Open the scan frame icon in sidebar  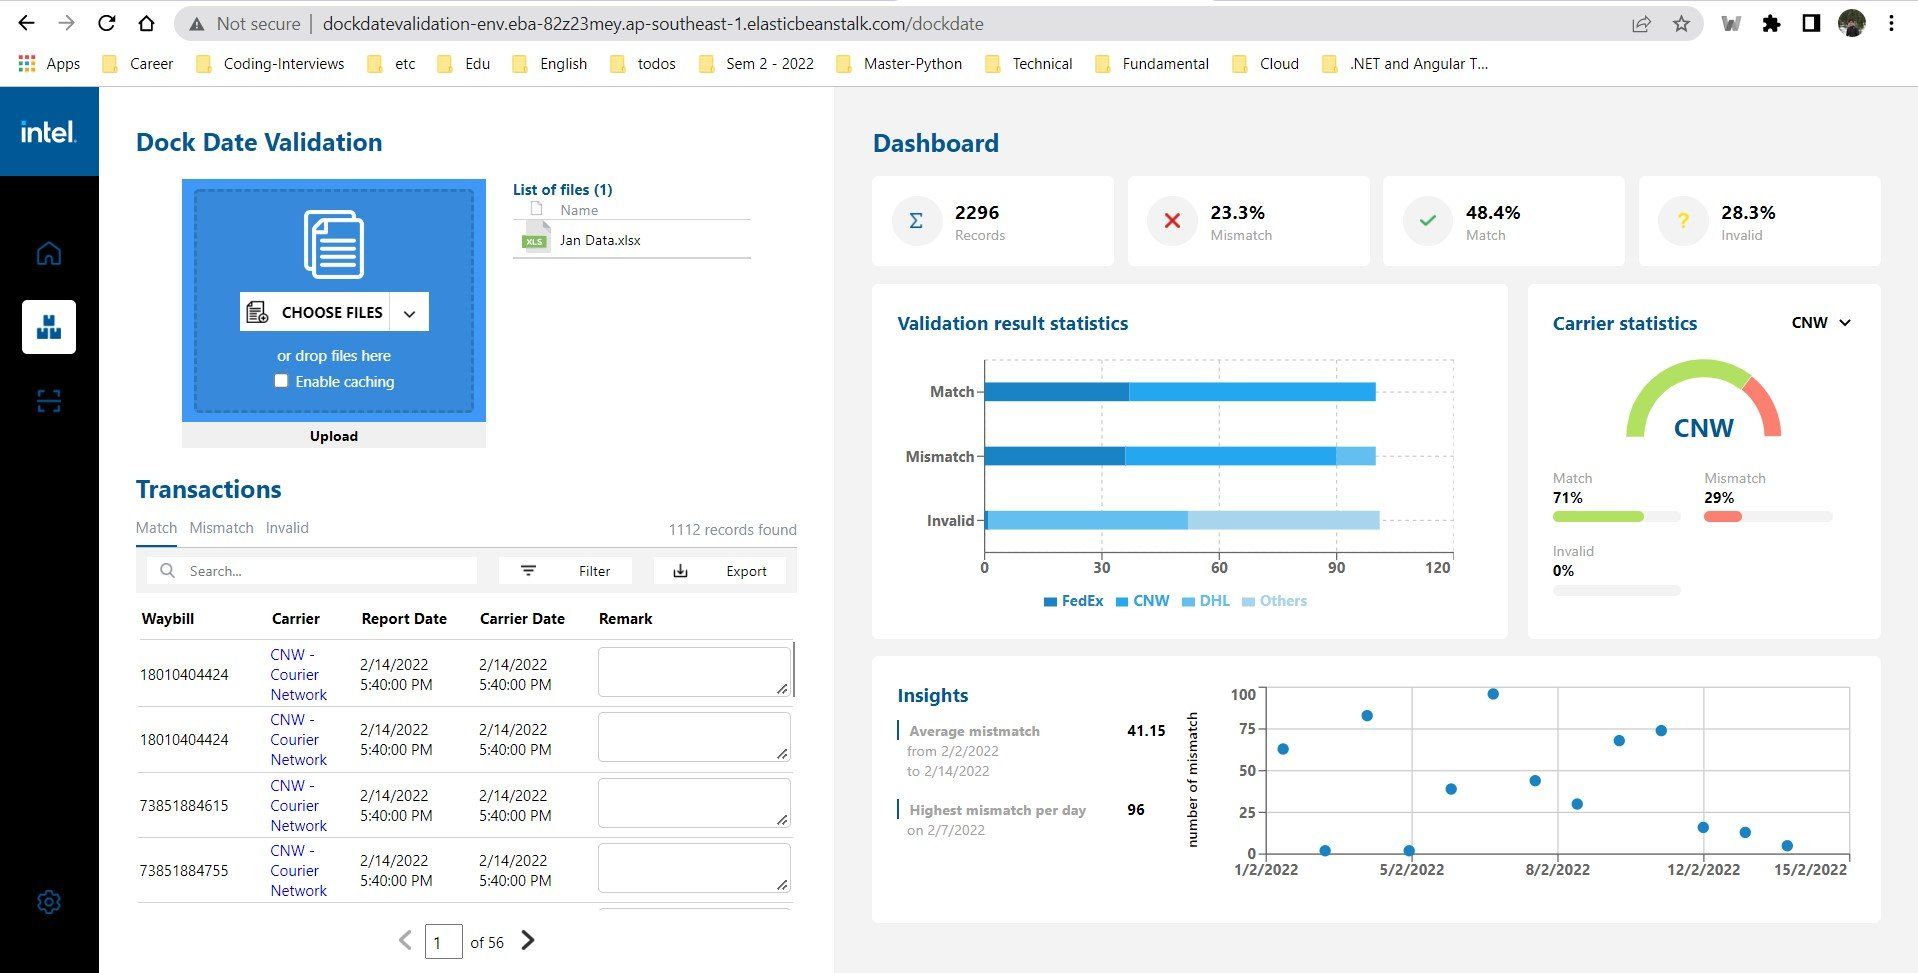click(49, 401)
